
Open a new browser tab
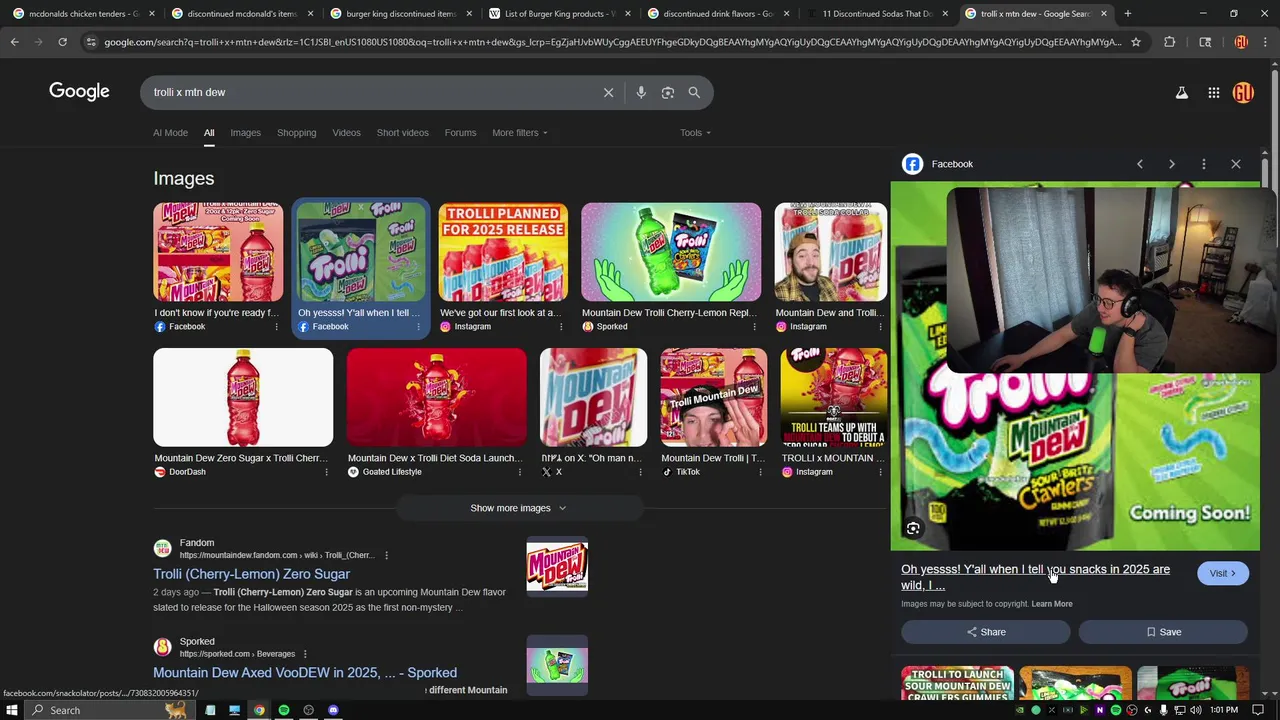point(1127,14)
